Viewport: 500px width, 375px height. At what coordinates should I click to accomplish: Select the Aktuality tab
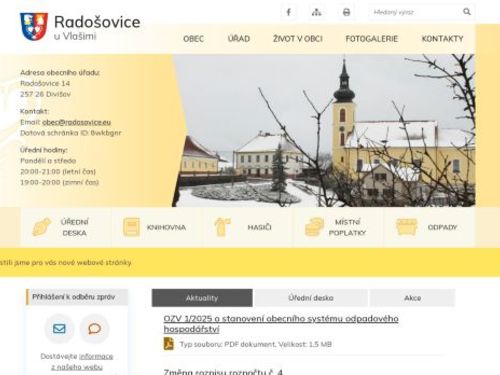pos(202,298)
